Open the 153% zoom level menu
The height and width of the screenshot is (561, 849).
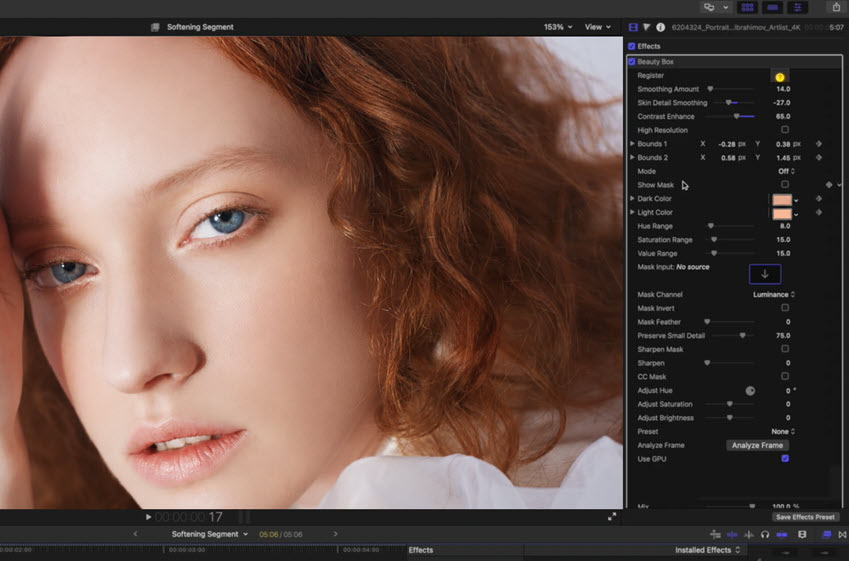558,27
